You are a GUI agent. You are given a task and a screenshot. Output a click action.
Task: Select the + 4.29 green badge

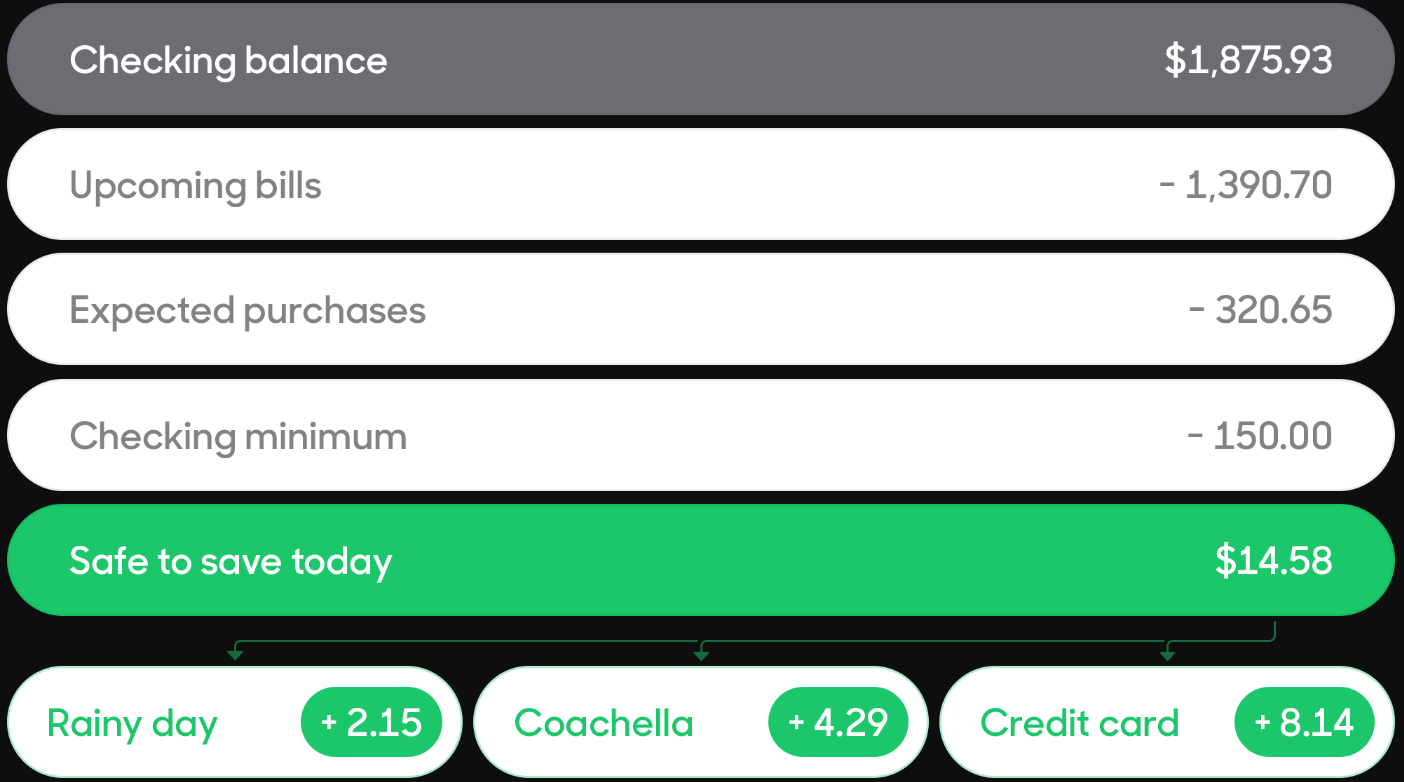(838, 722)
